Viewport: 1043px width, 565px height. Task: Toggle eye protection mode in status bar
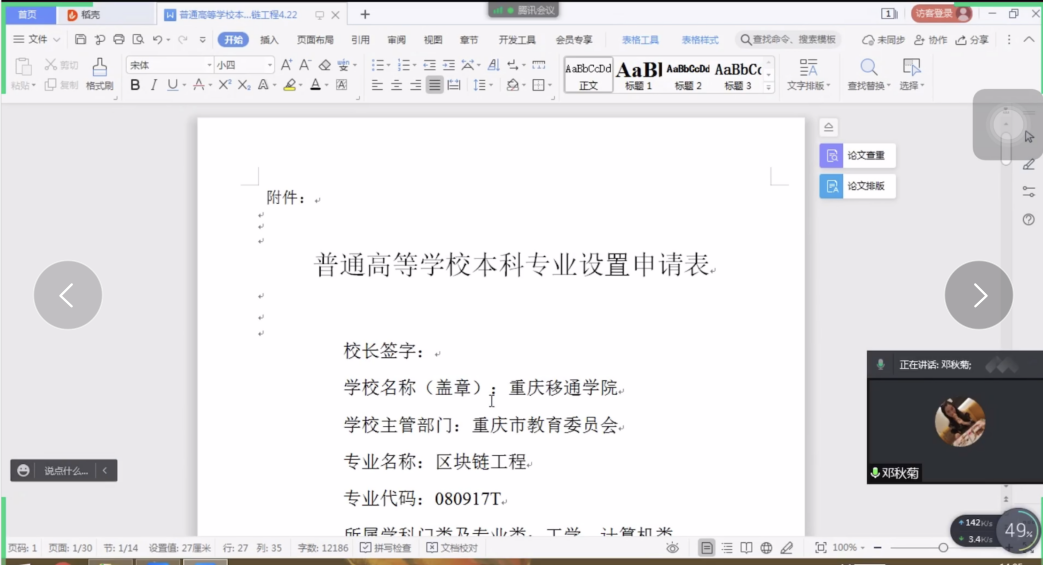pos(673,548)
